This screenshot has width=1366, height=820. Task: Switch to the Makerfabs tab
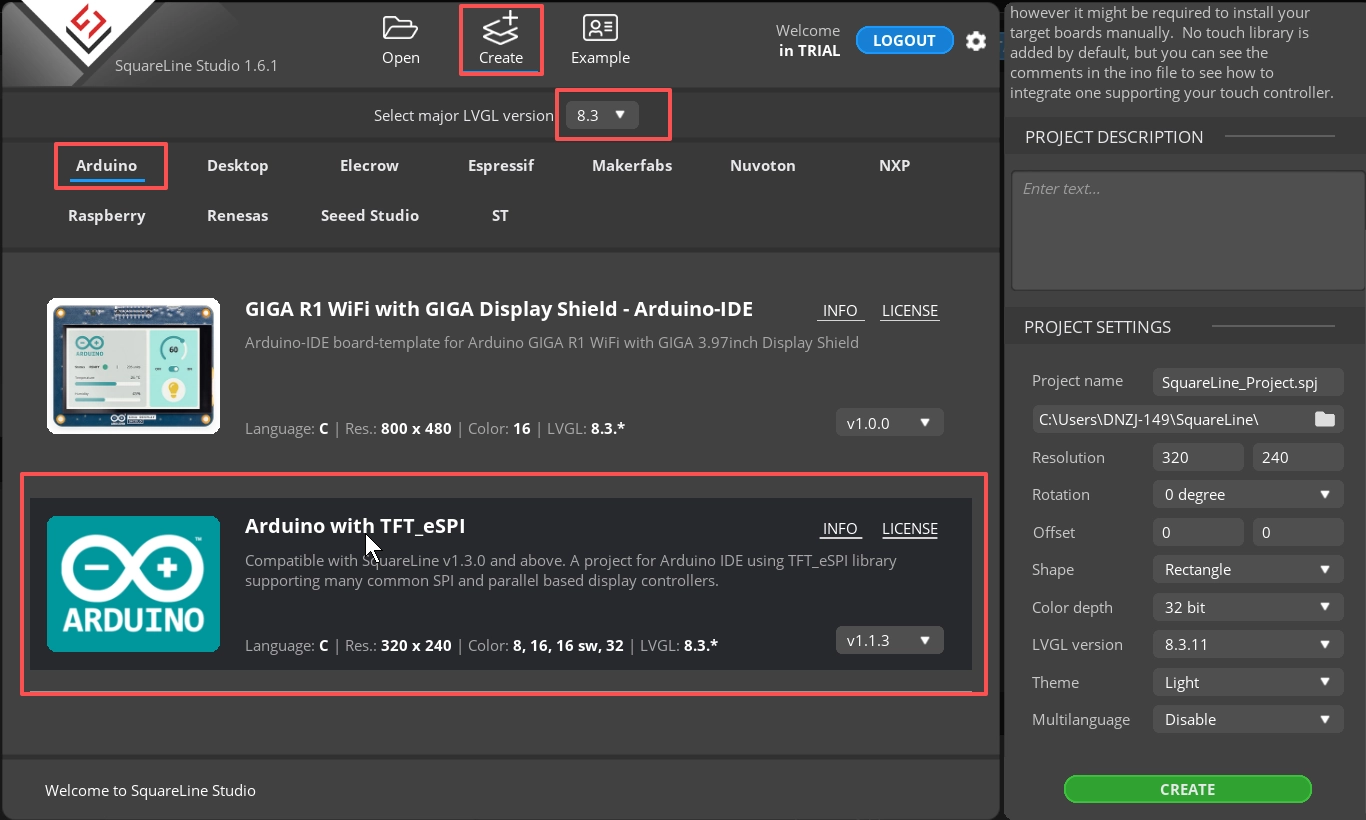coord(632,165)
